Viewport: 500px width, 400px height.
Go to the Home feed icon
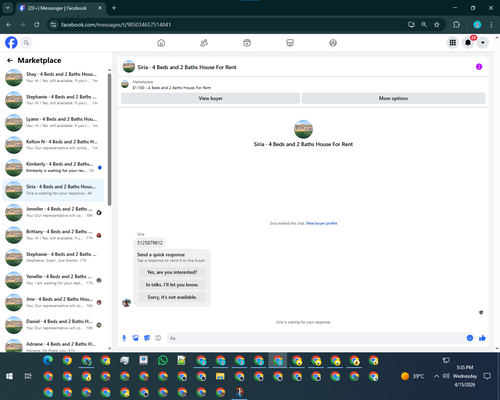click(161, 43)
